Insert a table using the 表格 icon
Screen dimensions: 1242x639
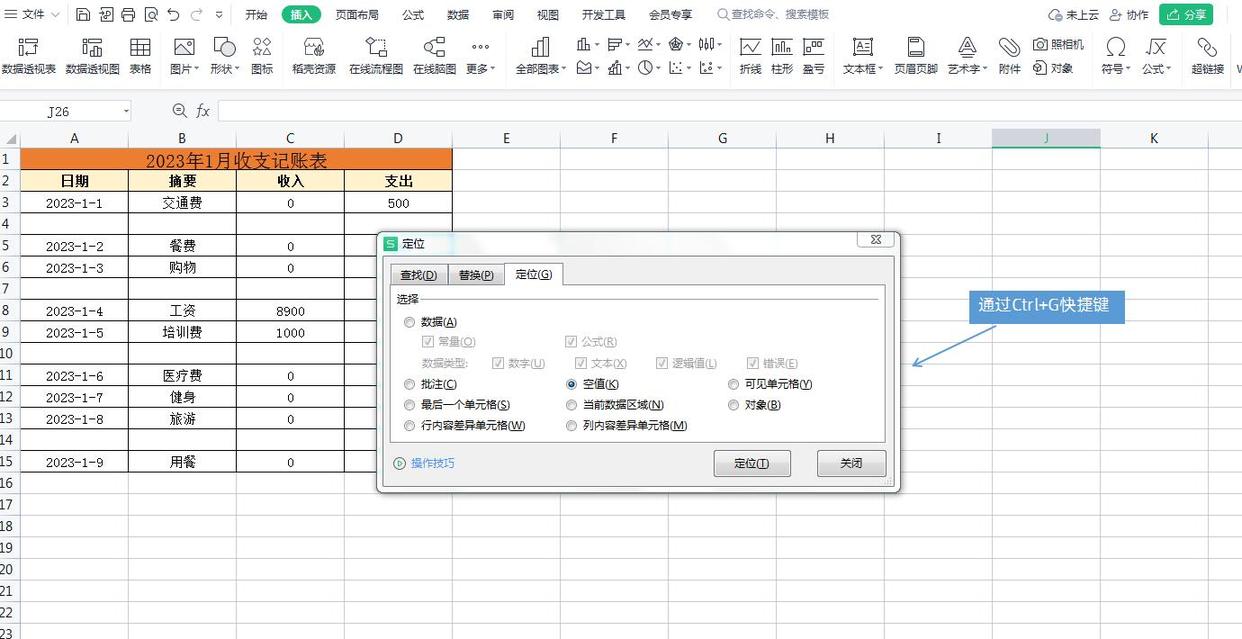pos(140,56)
